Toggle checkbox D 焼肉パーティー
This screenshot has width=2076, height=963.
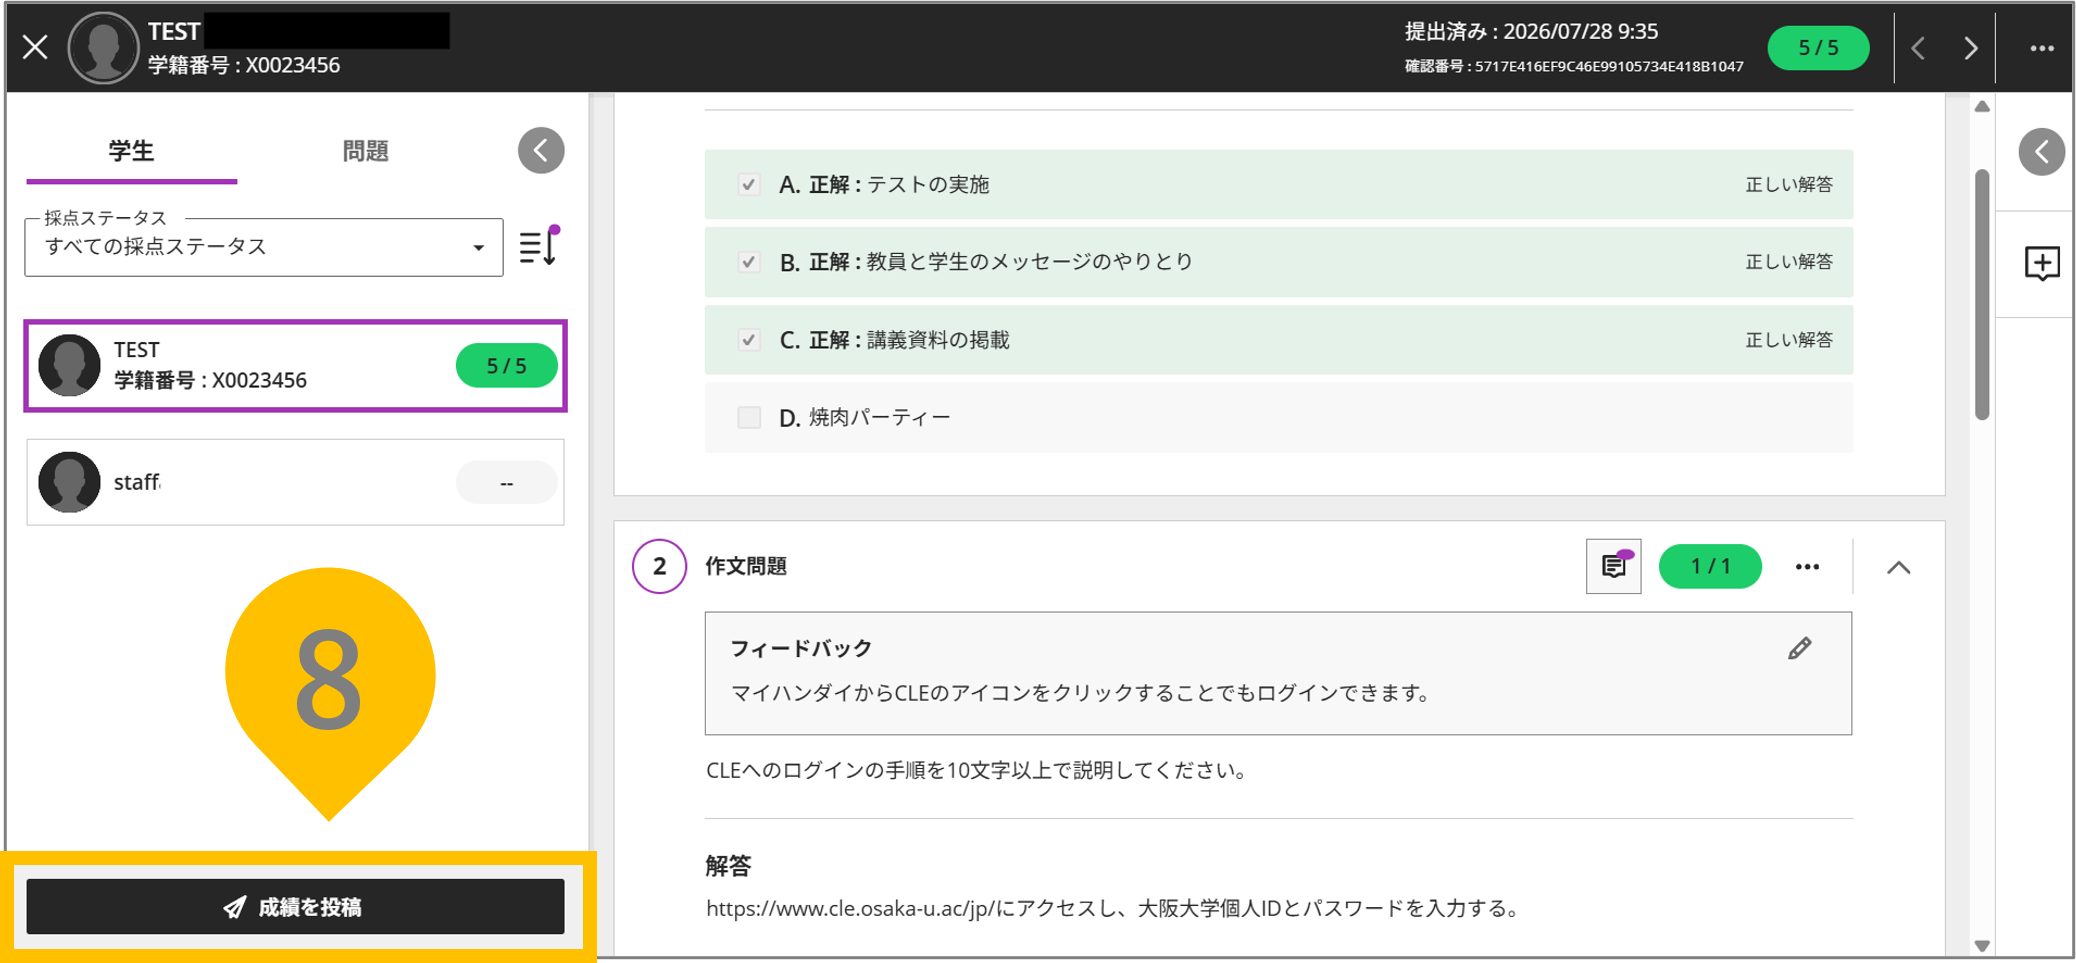[748, 418]
